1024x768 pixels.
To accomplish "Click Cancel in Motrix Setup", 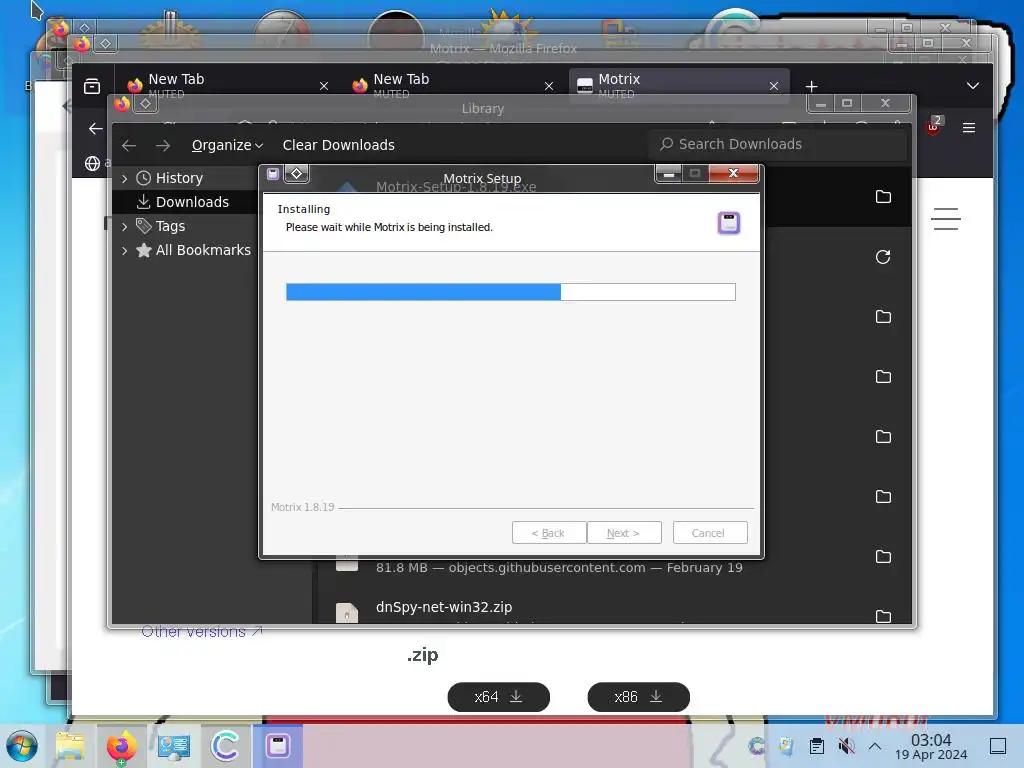I will click(710, 533).
